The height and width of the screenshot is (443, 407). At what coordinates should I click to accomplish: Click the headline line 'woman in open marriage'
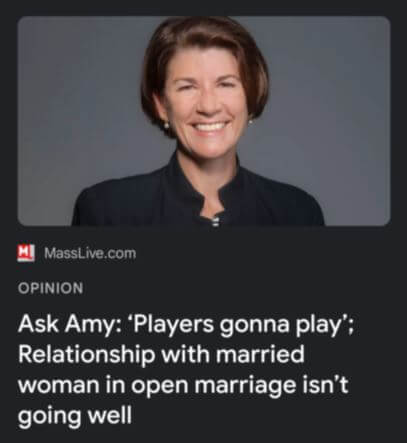157,385
